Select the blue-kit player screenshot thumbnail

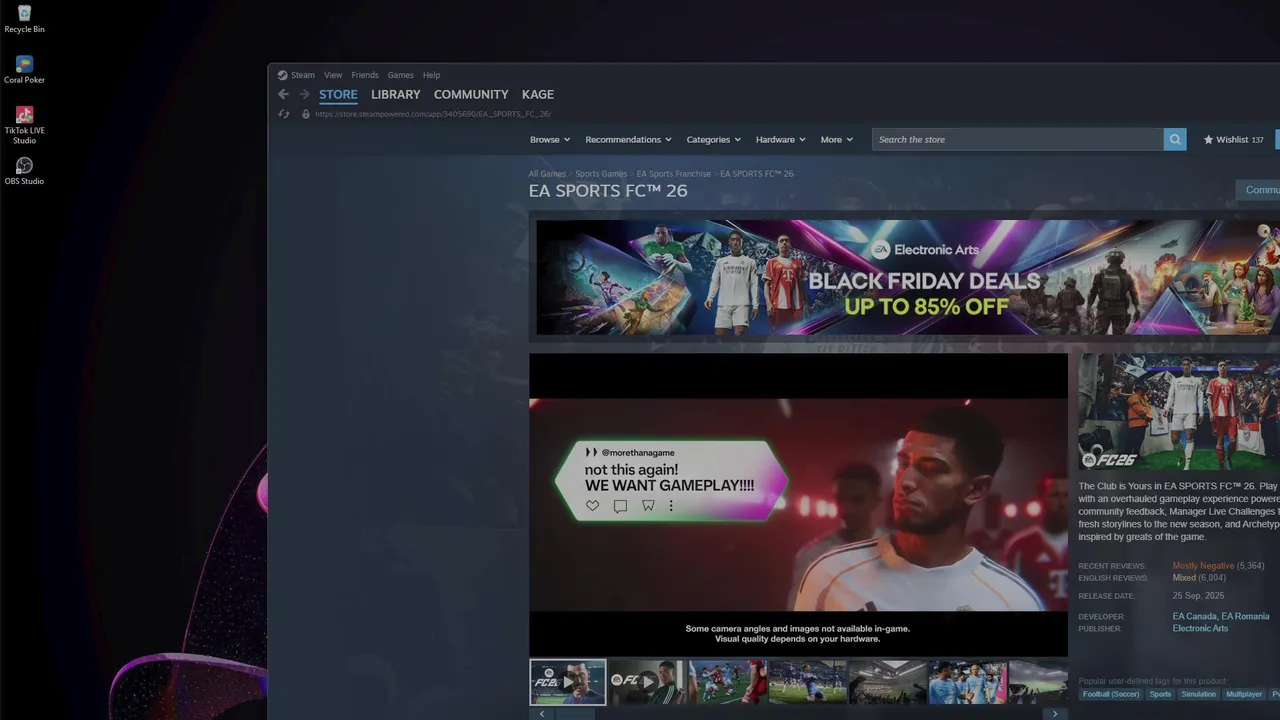808,682
